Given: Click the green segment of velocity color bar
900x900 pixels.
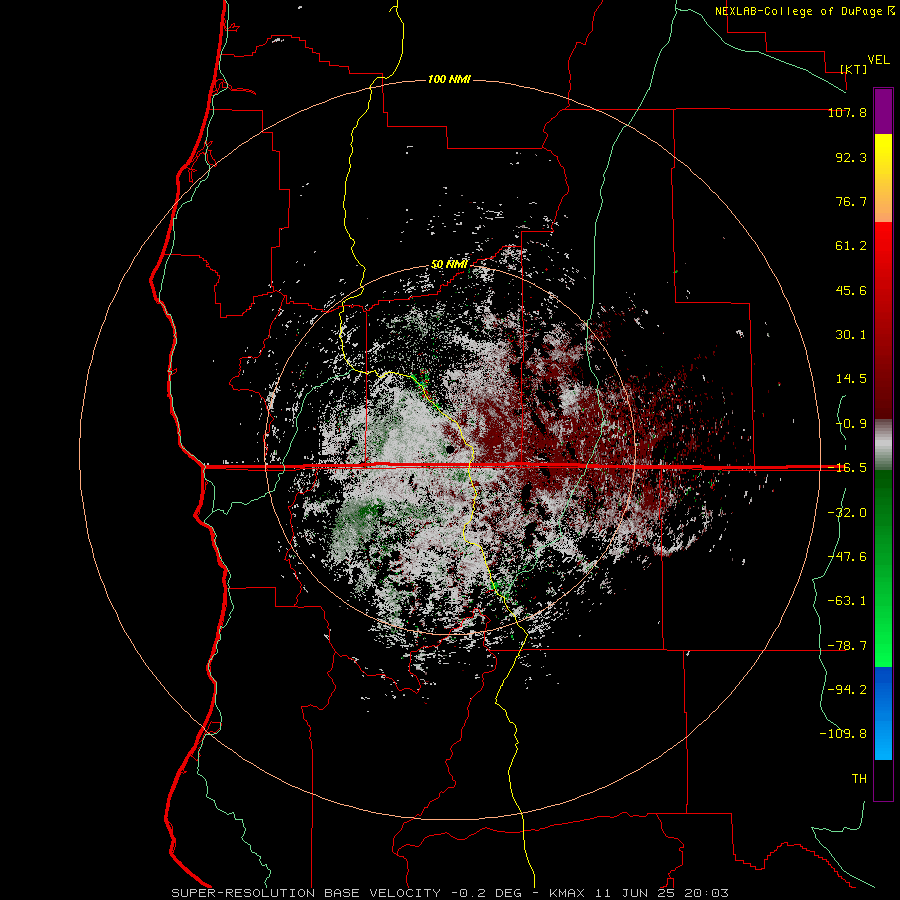Looking at the screenshot, I should (883, 568).
